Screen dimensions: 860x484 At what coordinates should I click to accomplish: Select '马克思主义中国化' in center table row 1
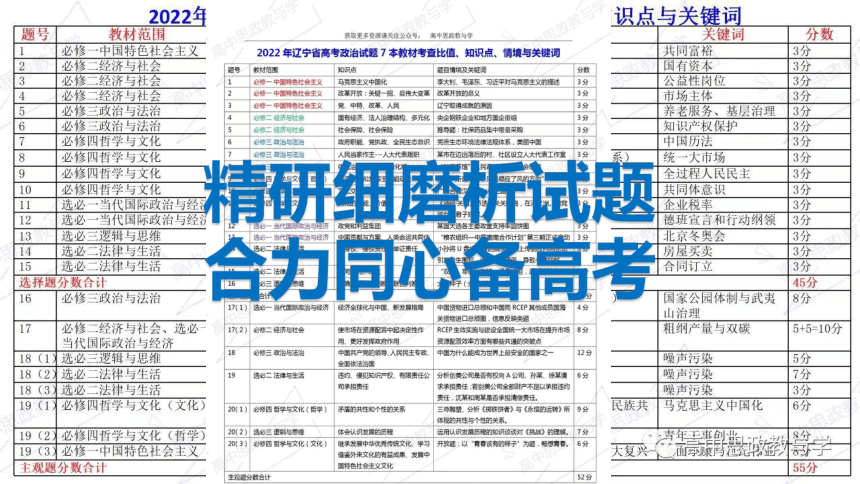(x=362, y=82)
